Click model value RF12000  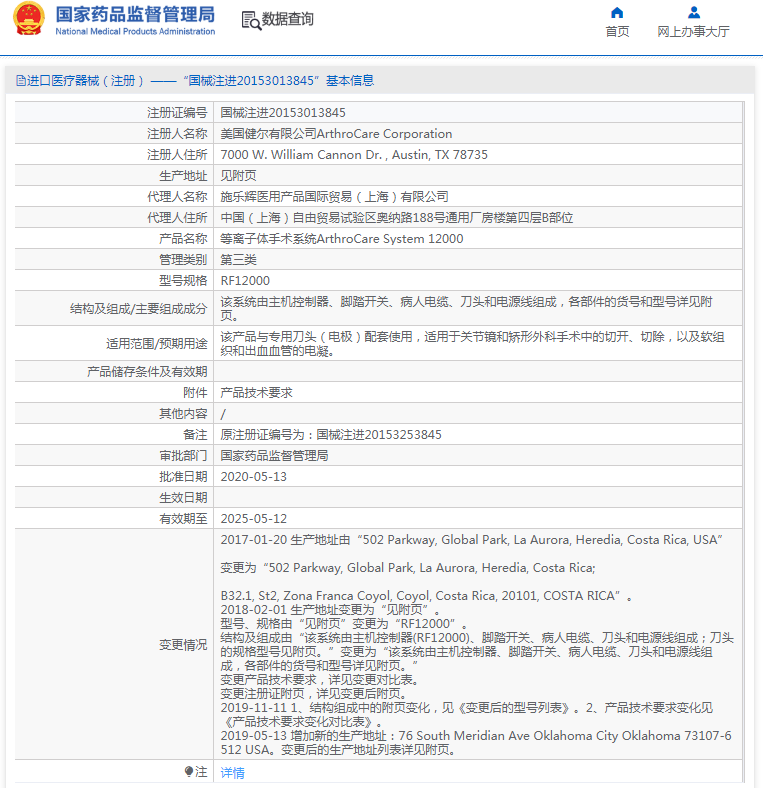click(245, 281)
